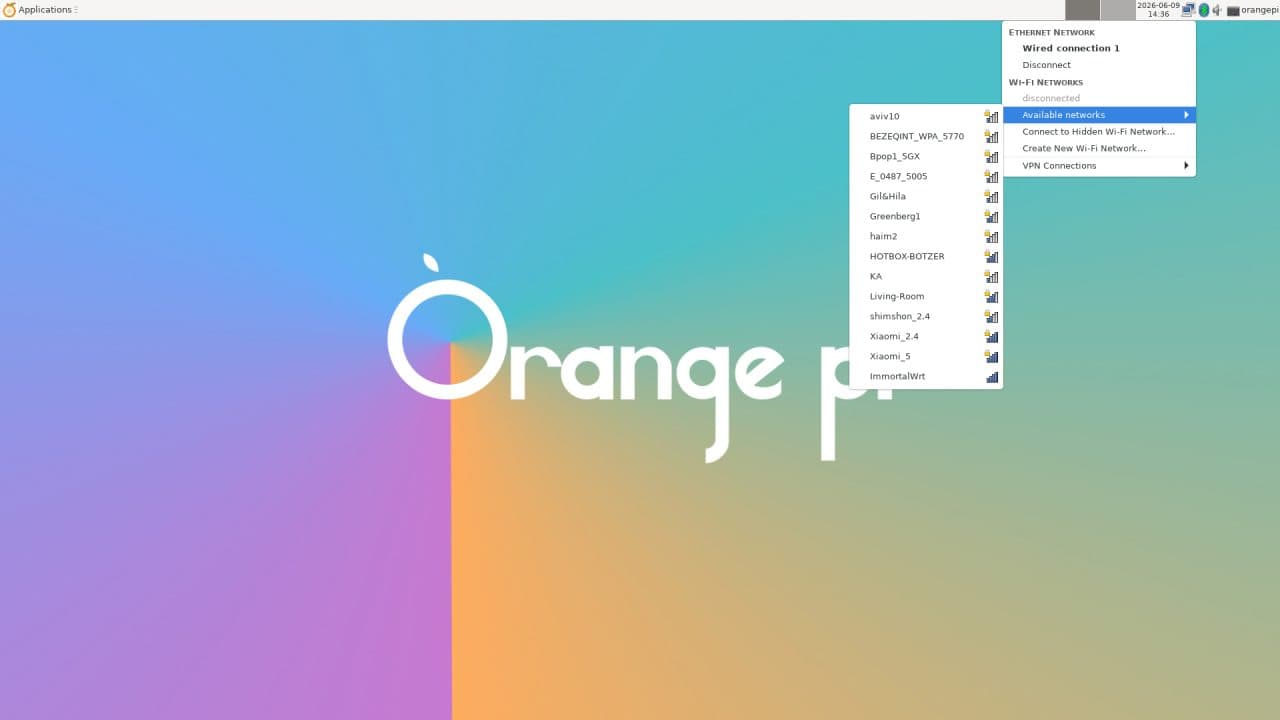The image size is (1280, 720).
Task: Click the open-network signal icon for ImmortalWrt
Action: (992, 377)
